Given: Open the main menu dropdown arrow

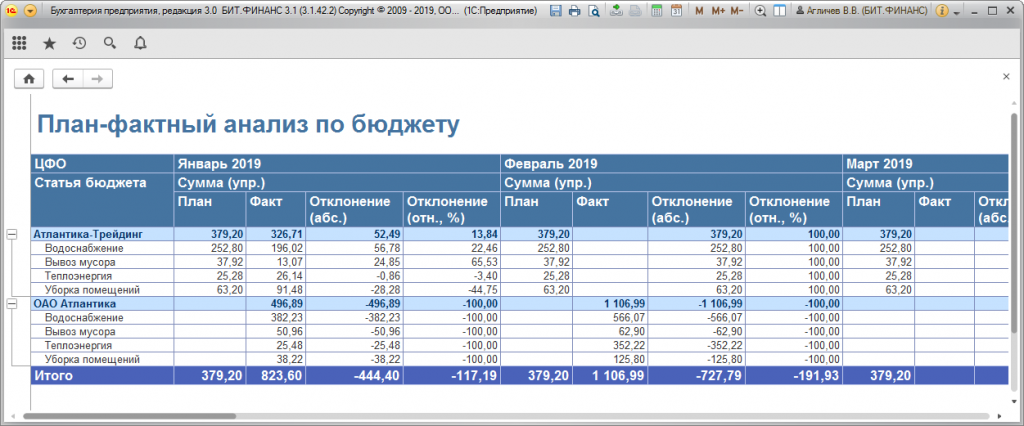Looking at the screenshot, I should [x=30, y=11].
